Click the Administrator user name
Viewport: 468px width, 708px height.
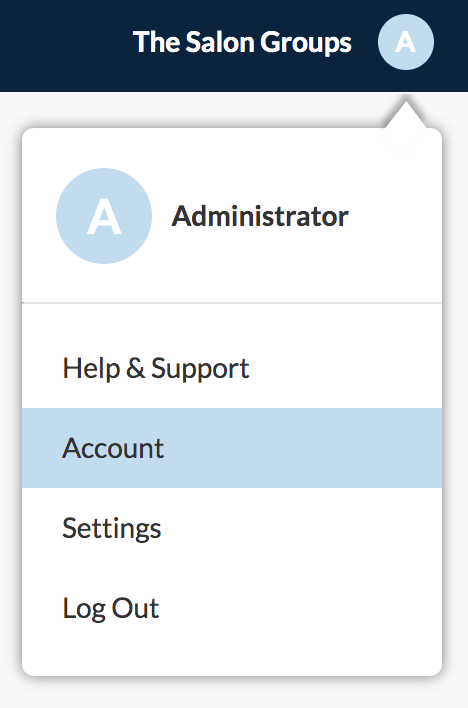[260, 216]
